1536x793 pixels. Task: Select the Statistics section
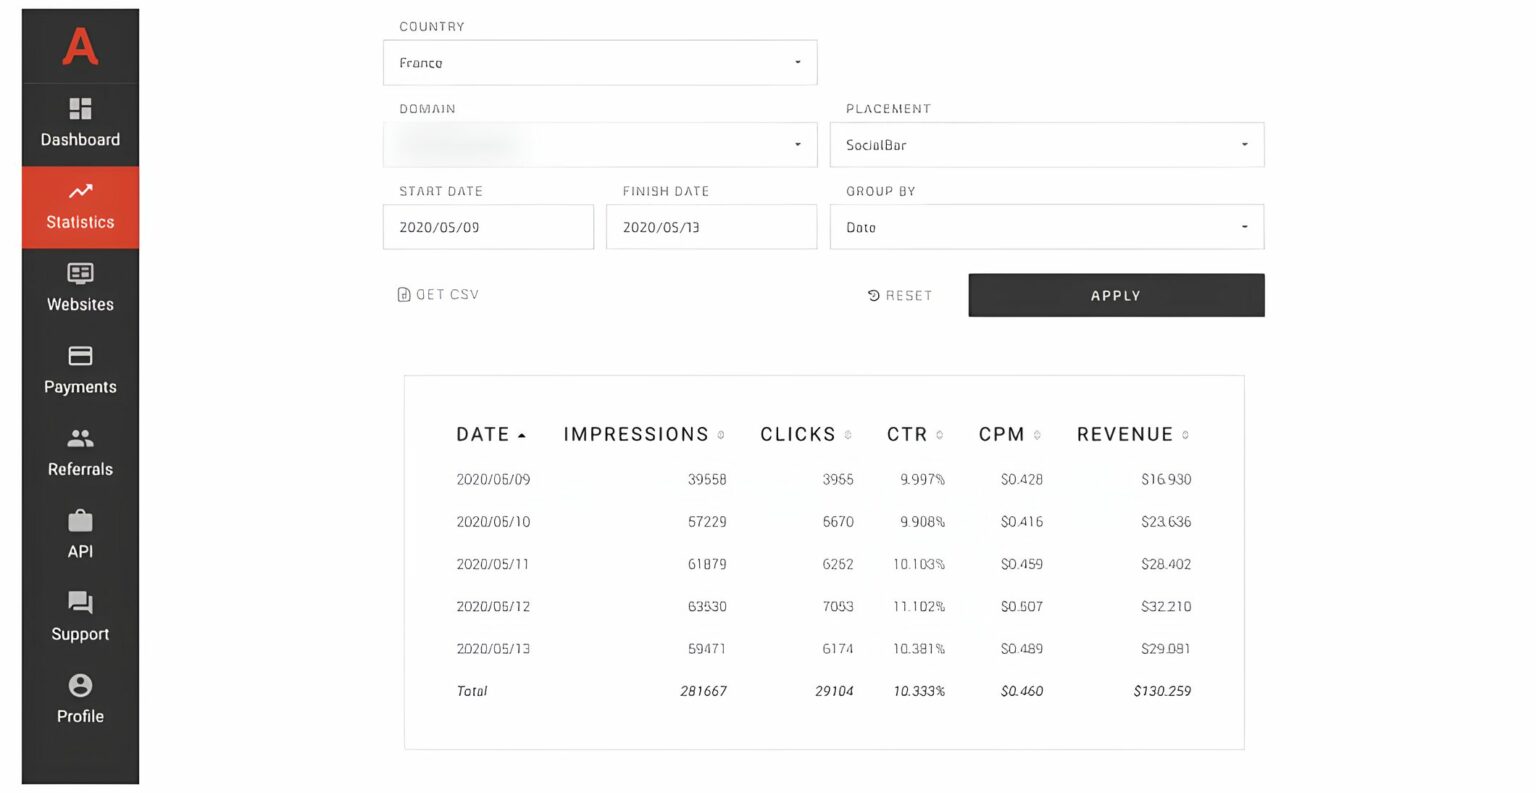80,208
